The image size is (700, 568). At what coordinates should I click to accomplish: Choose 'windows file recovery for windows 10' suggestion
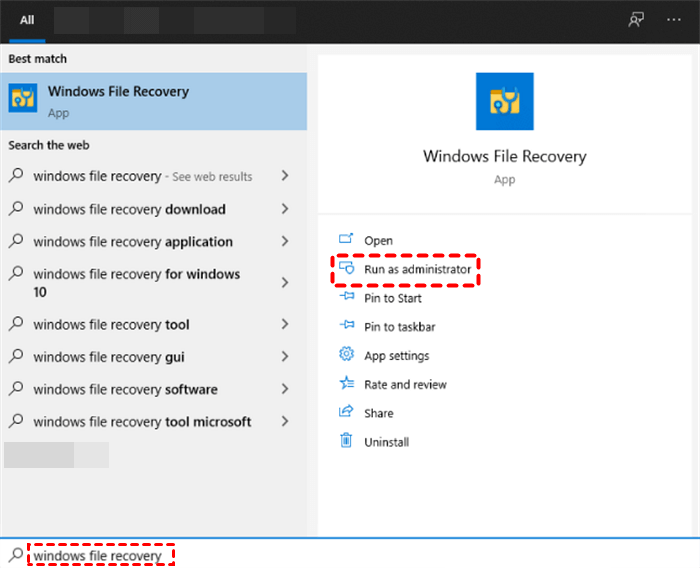click(x=136, y=283)
